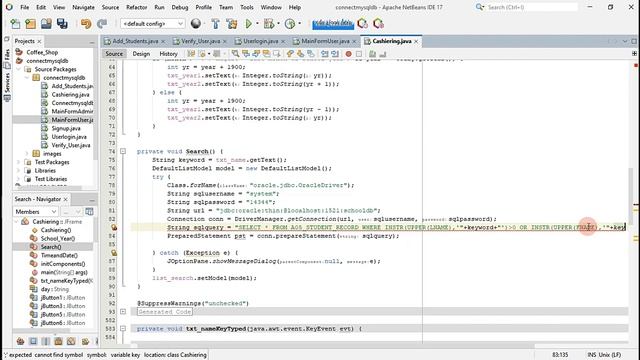This screenshot has width=640, height=360.
Task: Clean and build the project
Action: (x=232, y=24)
